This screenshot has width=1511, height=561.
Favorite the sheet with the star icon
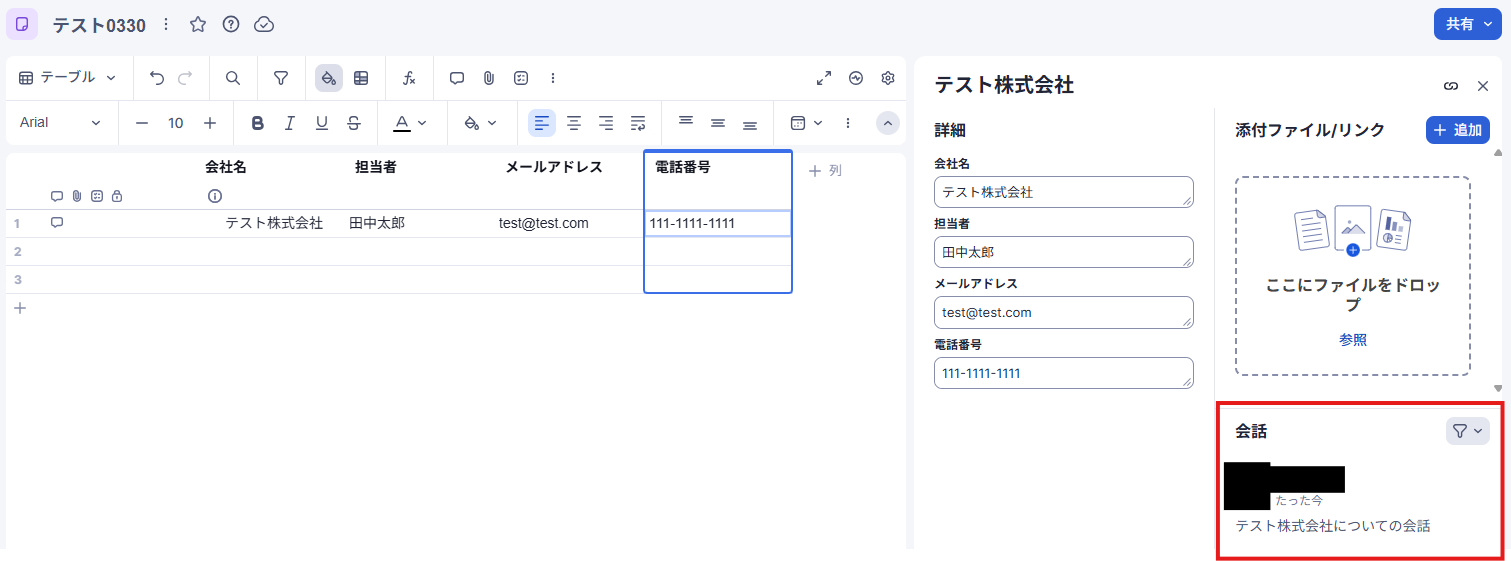tap(198, 24)
